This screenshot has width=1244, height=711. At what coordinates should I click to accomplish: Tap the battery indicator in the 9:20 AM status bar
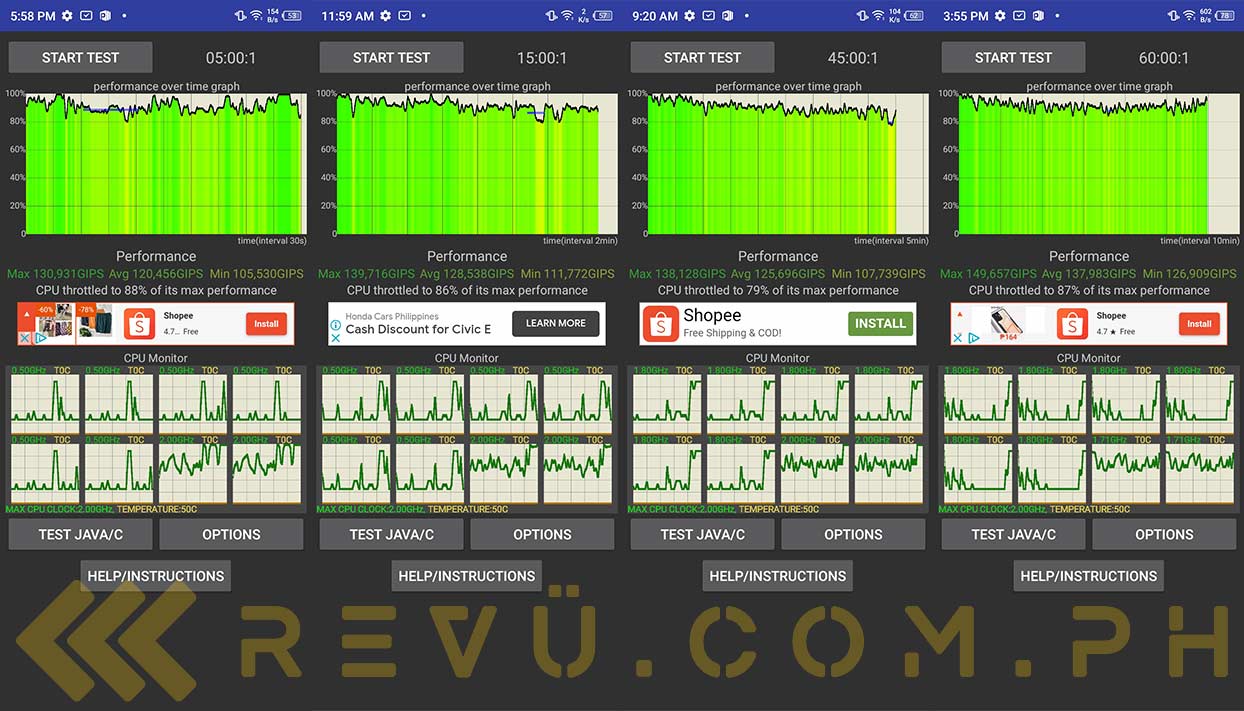click(916, 16)
